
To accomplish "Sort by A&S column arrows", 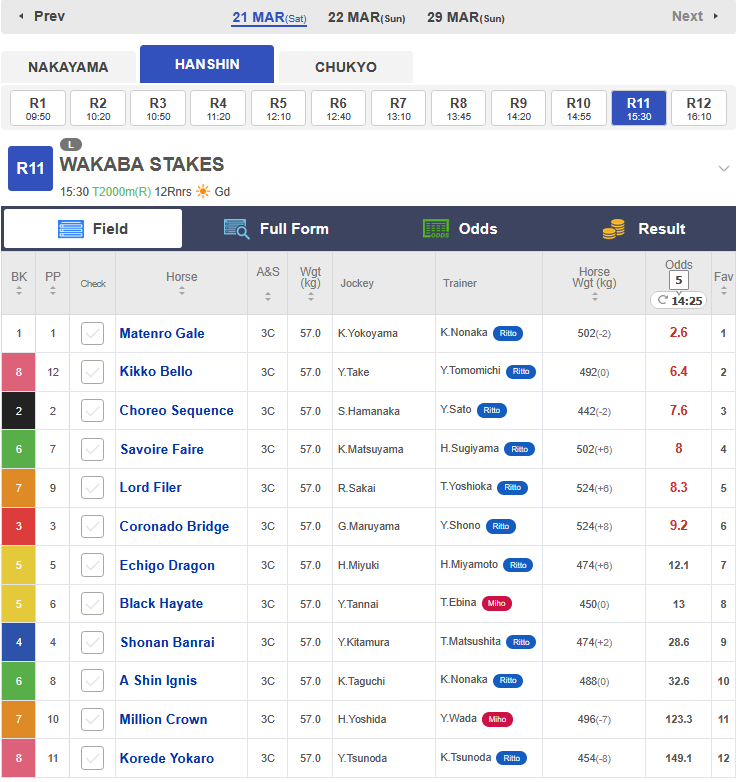I will [268, 296].
